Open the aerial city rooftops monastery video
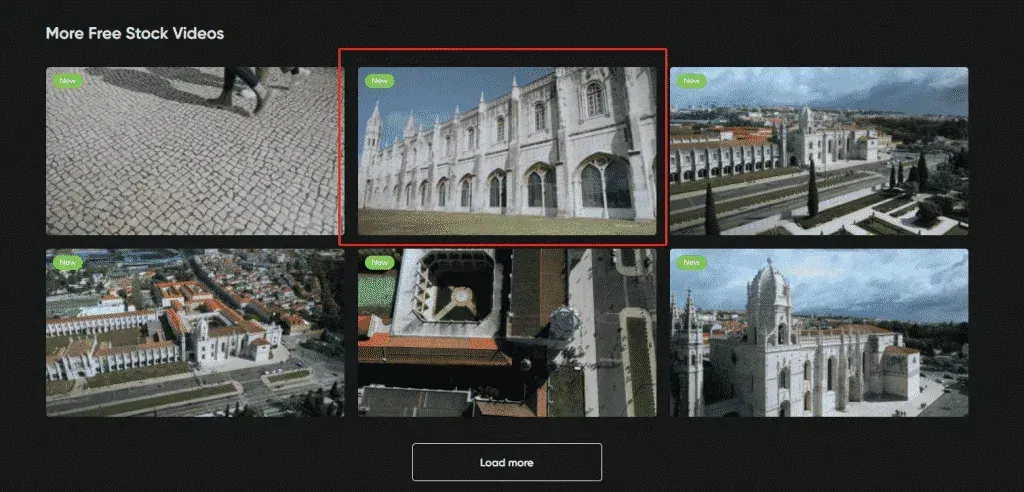 pos(195,333)
